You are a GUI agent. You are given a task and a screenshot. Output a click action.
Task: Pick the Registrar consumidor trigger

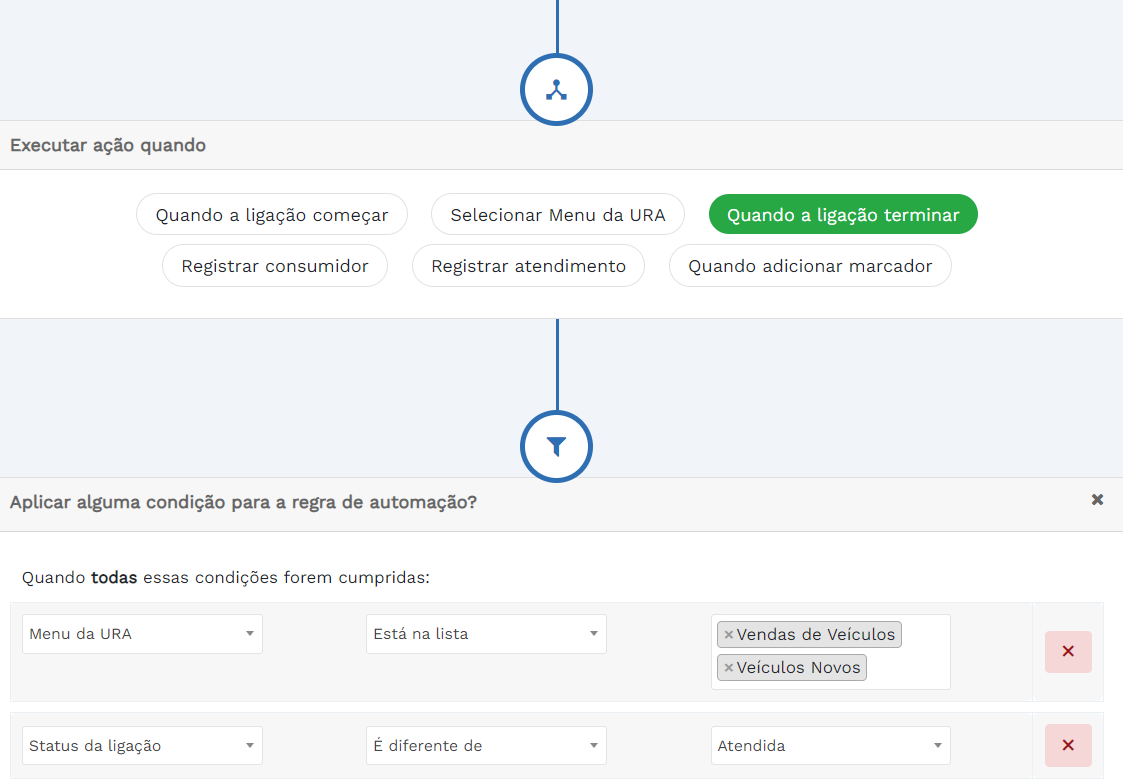coord(275,266)
